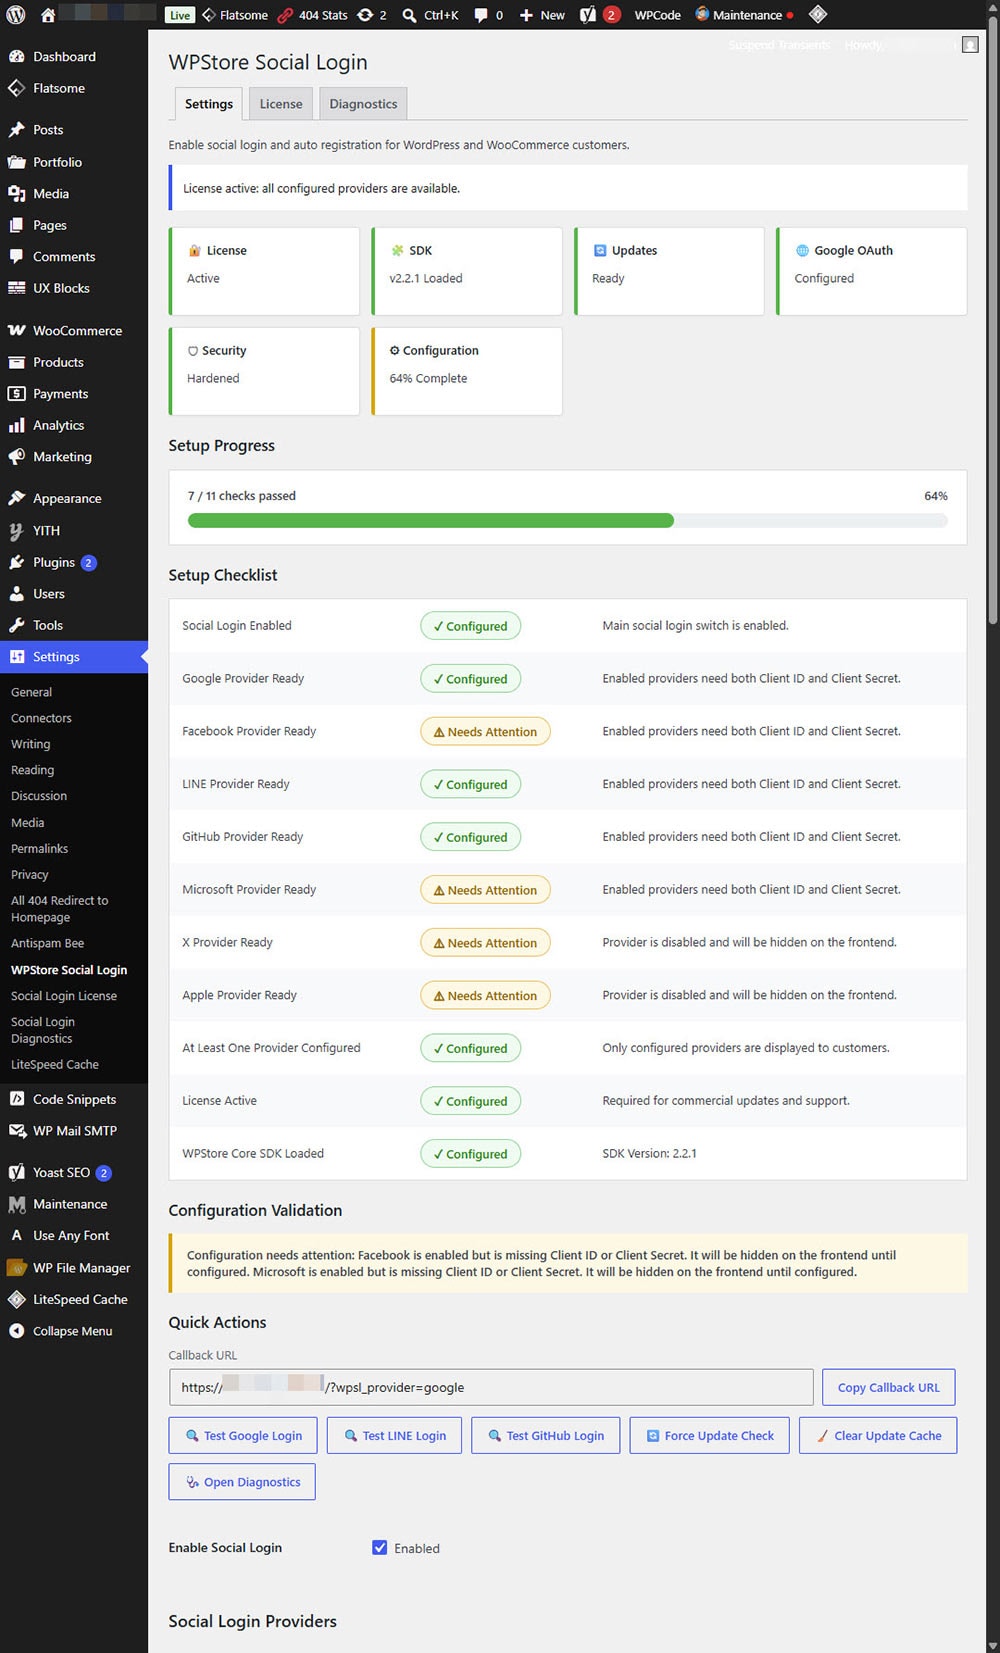The height and width of the screenshot is (1653, 1000).
Task: Click Test Google Login button
Action: point(243,1436)
